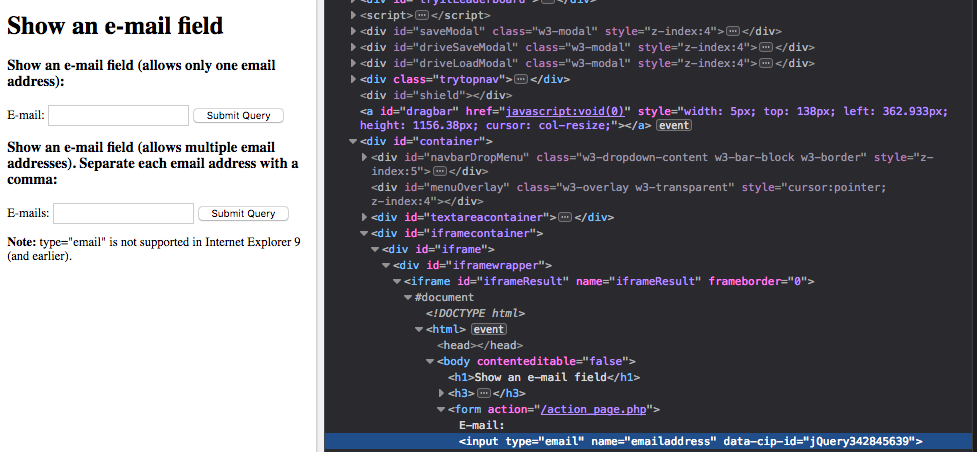The height and width of the screenshot is (452, 977).
Task: Submit the multiple E-mails form
Action: (244, 213)
